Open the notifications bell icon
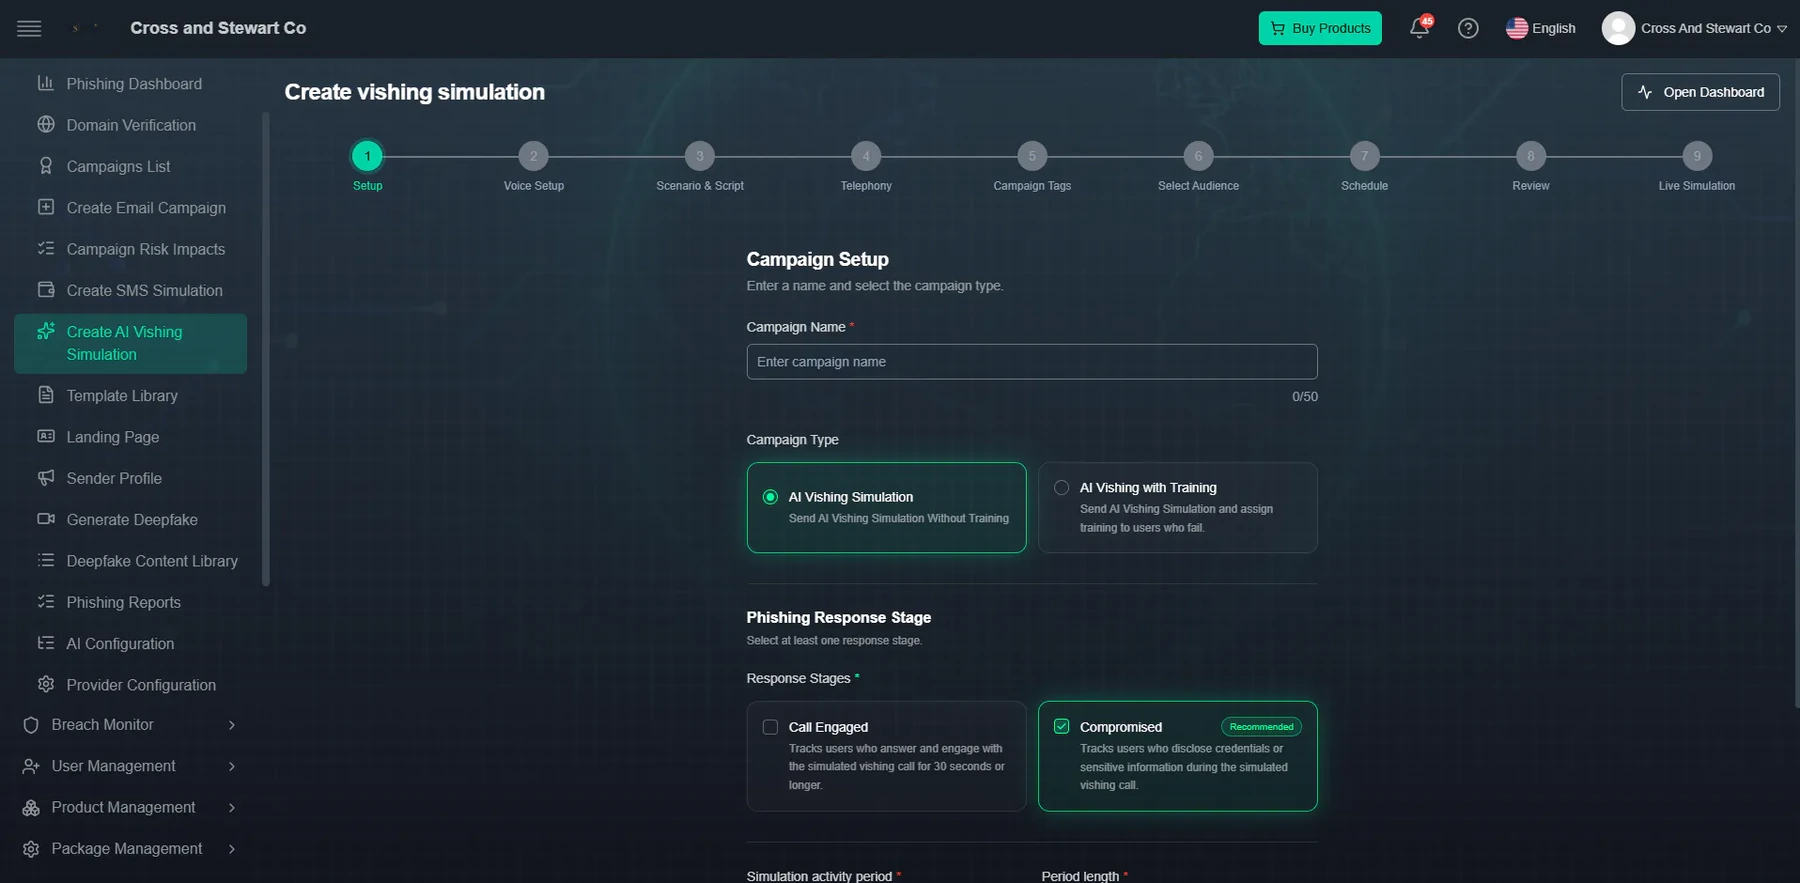The image size is (1800, 883). click(x=1419, y=28)
